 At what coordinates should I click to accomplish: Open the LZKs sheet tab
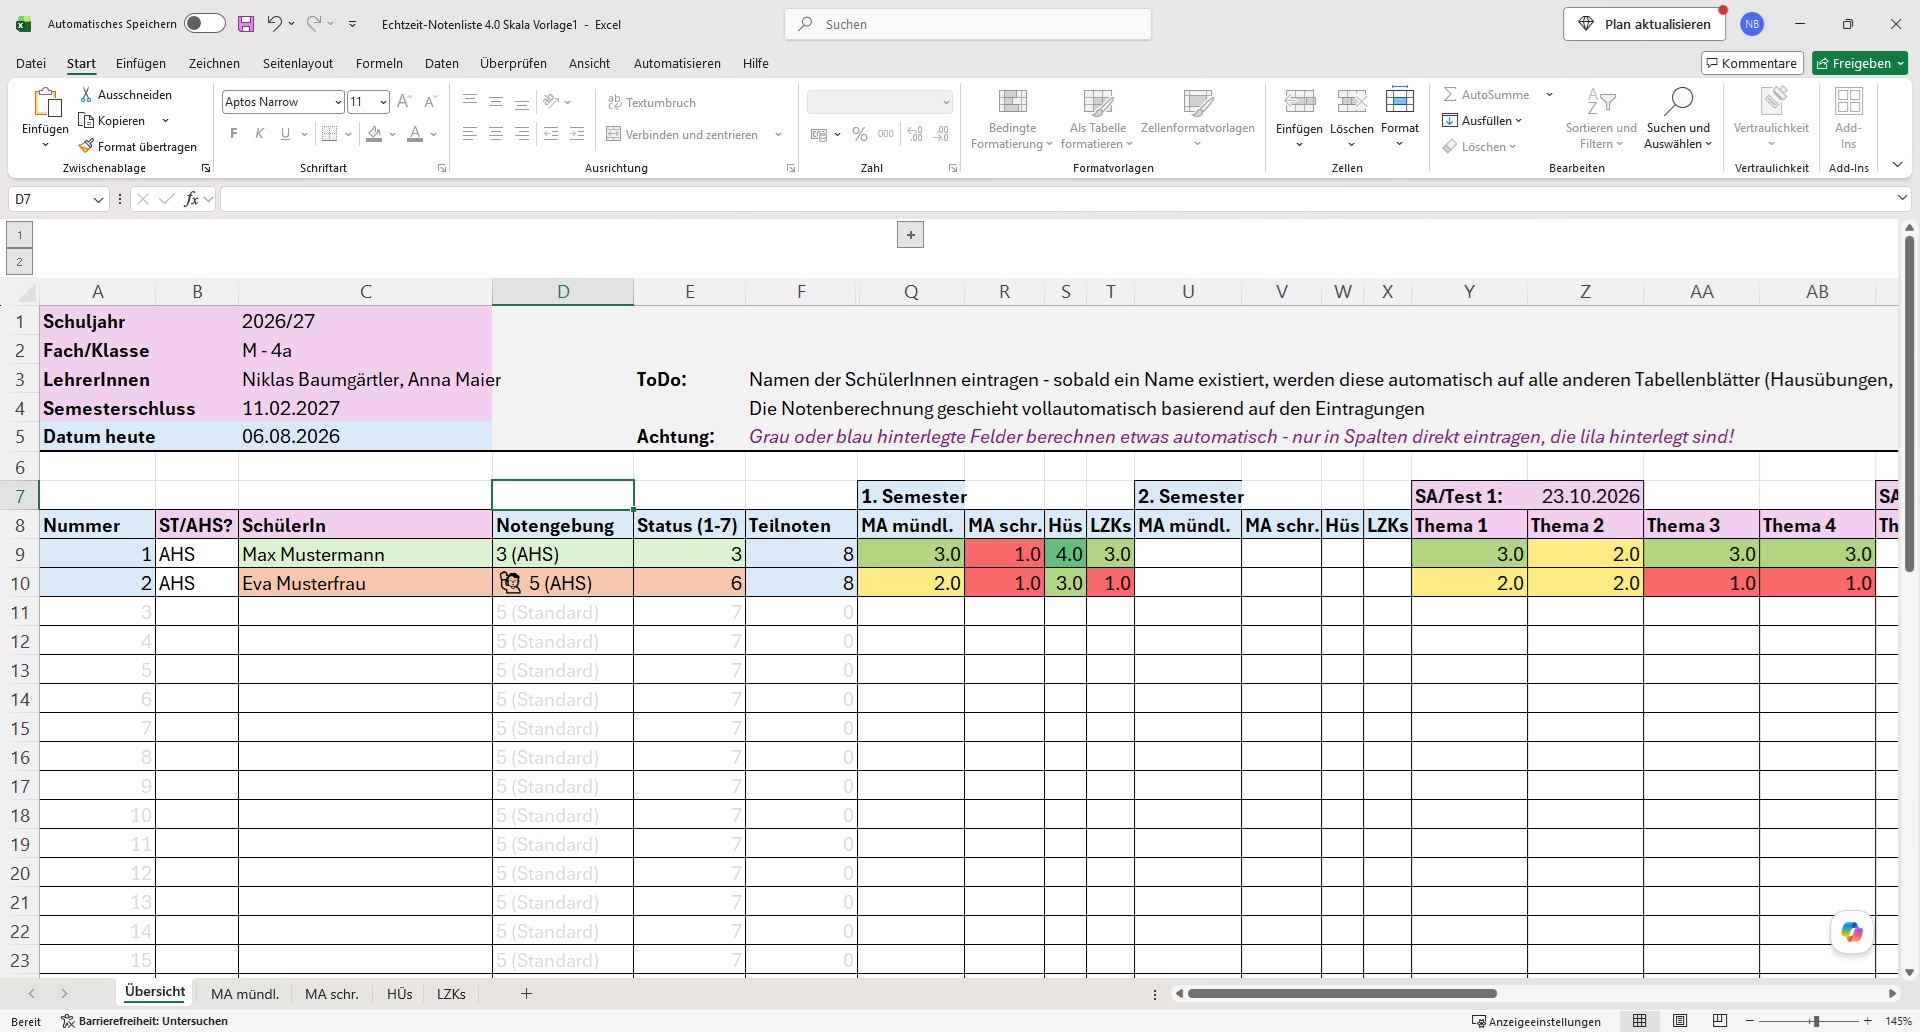coord(451,994)
